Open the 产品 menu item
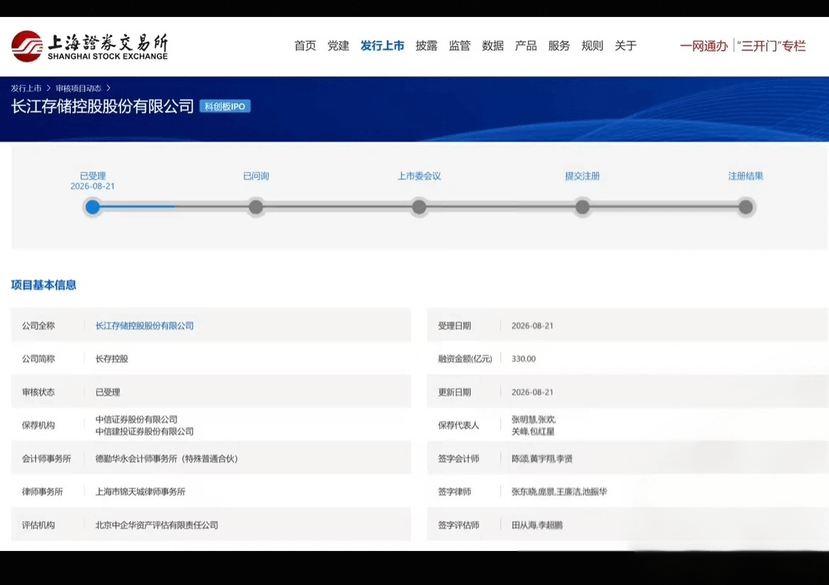829x585 pixels. [x=526, y=46]
